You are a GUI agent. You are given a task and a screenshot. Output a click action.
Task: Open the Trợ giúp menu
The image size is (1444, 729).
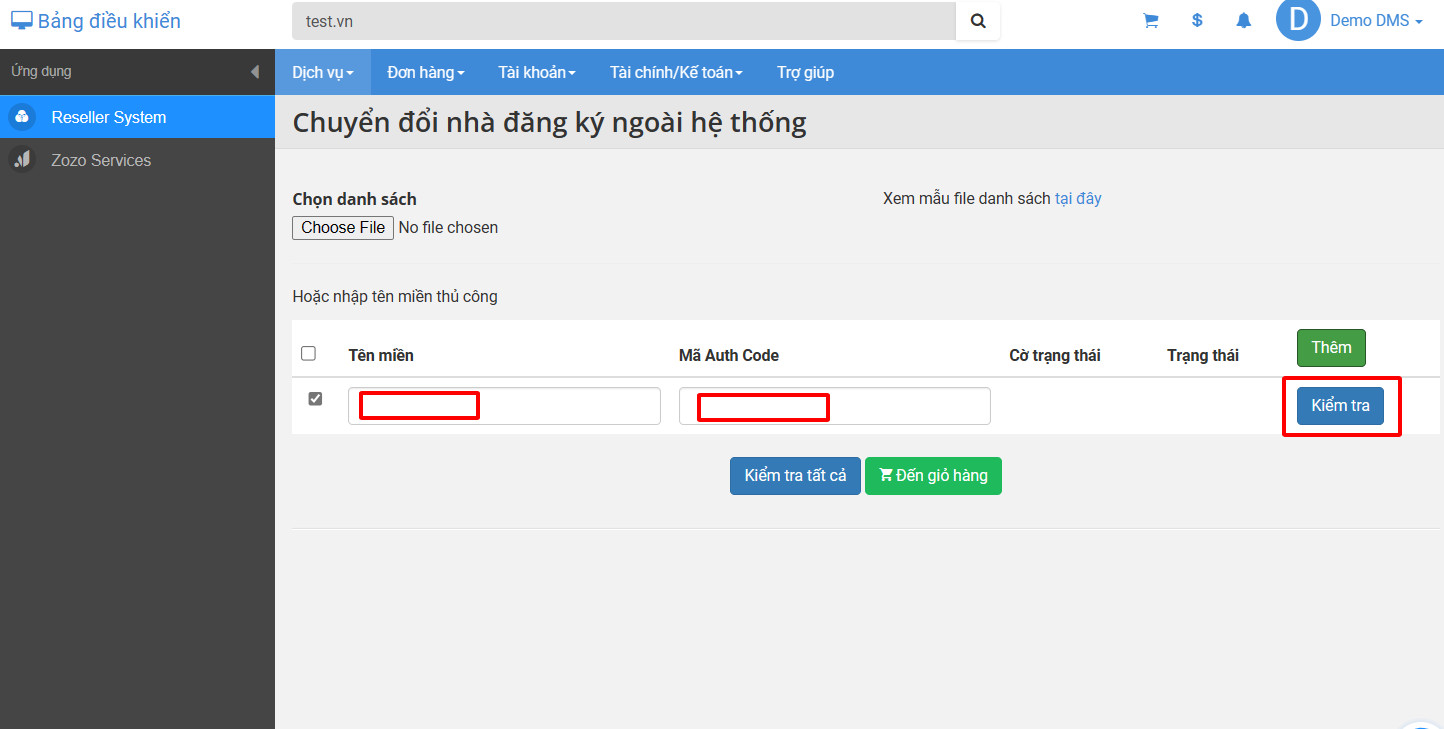pos(805,72)
